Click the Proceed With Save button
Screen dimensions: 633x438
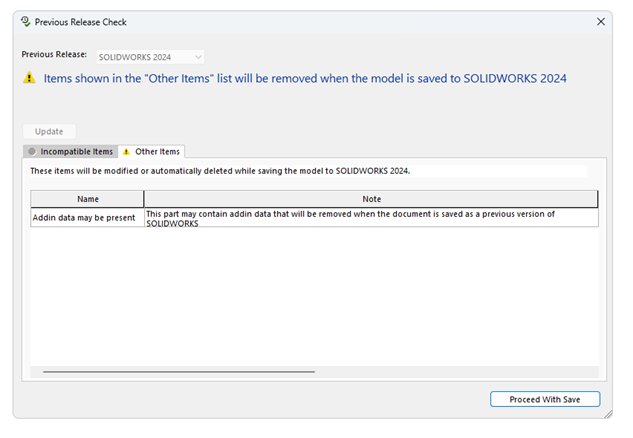(545, 399)
